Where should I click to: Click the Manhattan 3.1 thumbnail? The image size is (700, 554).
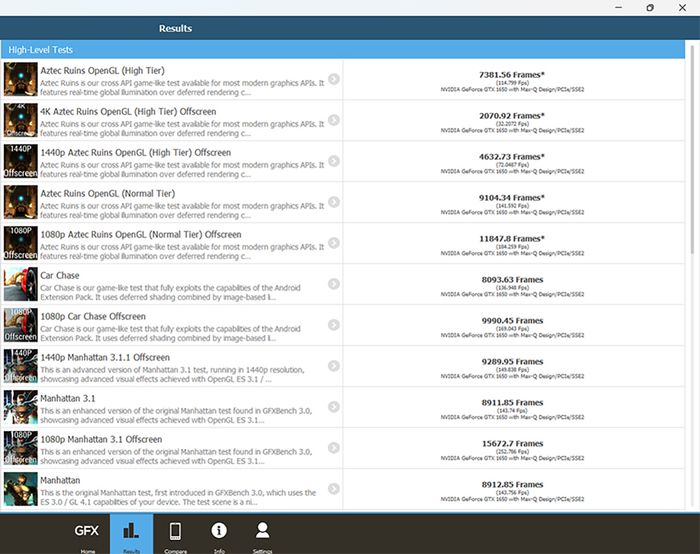coord(21,407)
